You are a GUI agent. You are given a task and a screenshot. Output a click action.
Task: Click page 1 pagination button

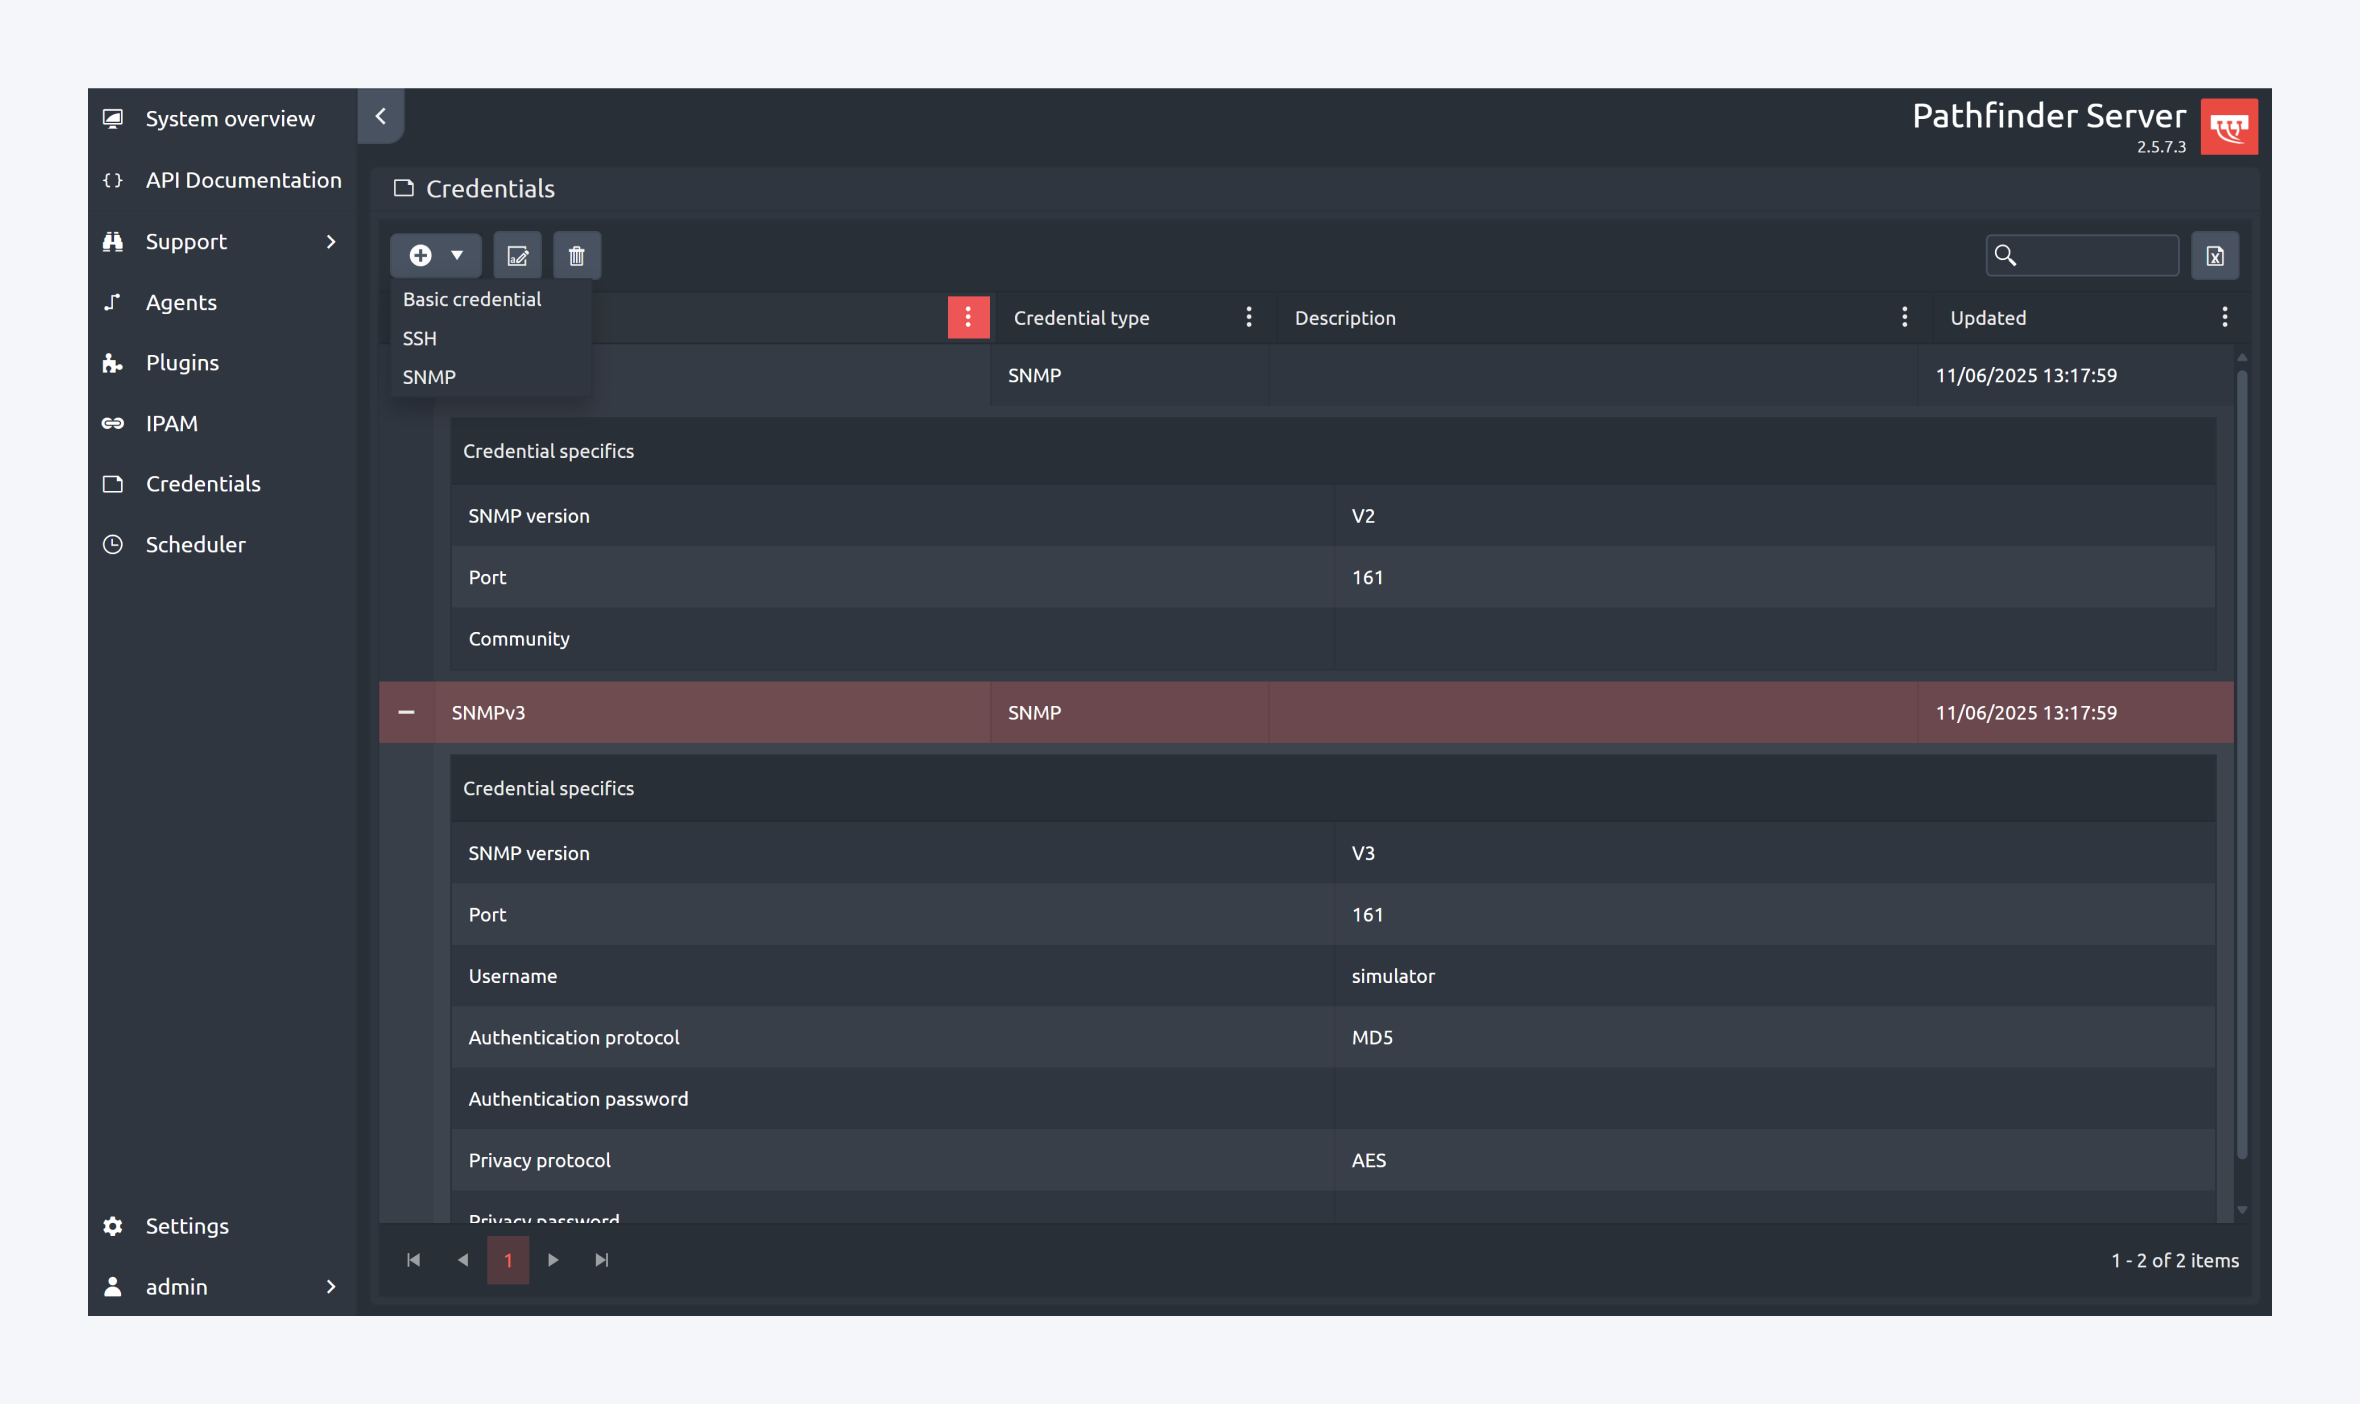pyautogui.click(x=508, y=1260)
